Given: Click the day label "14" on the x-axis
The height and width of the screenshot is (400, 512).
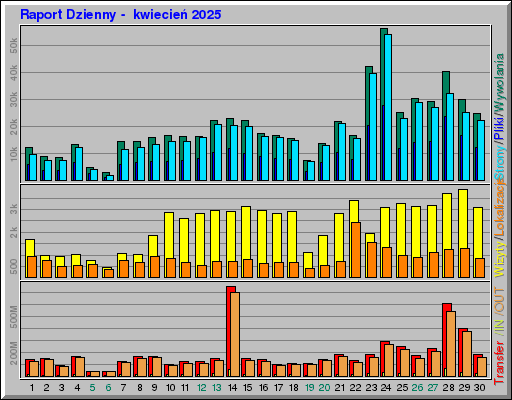Looking at the screenshot, I should [232, 388].
